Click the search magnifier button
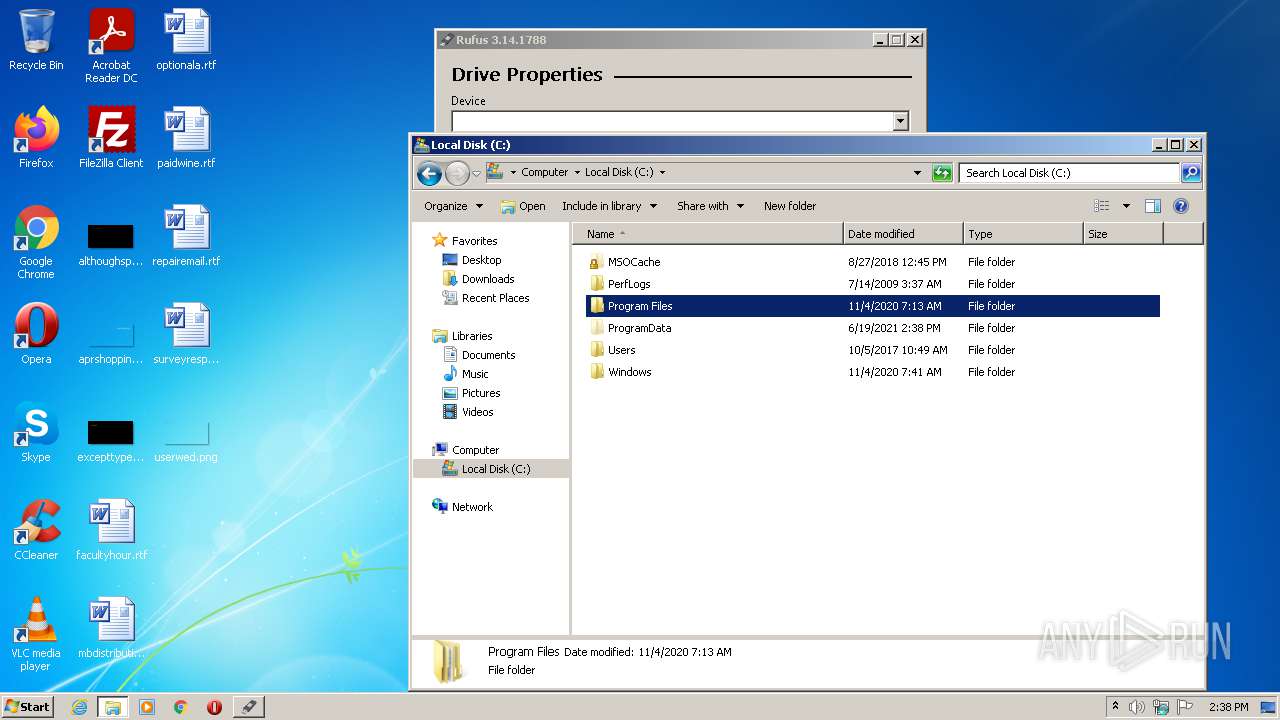This screenshot has height=720, width=1280. coord(1191,173)
